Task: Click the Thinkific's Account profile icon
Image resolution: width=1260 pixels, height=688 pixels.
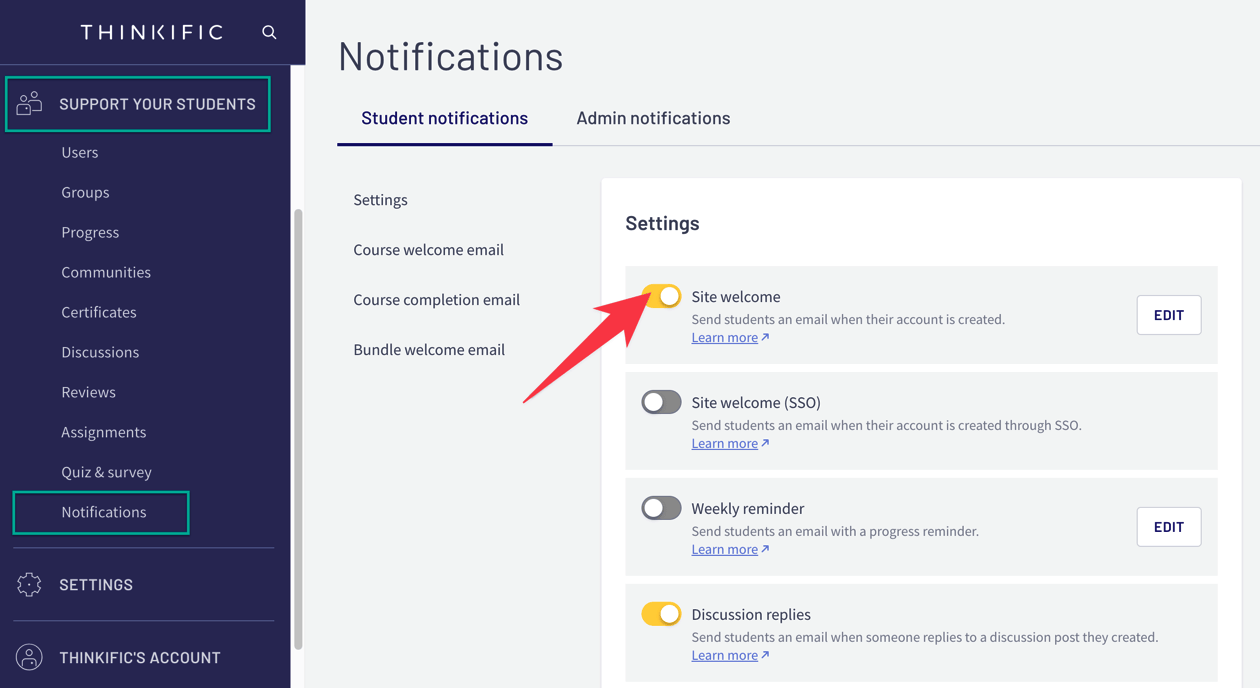Action: tap(29, 657)
